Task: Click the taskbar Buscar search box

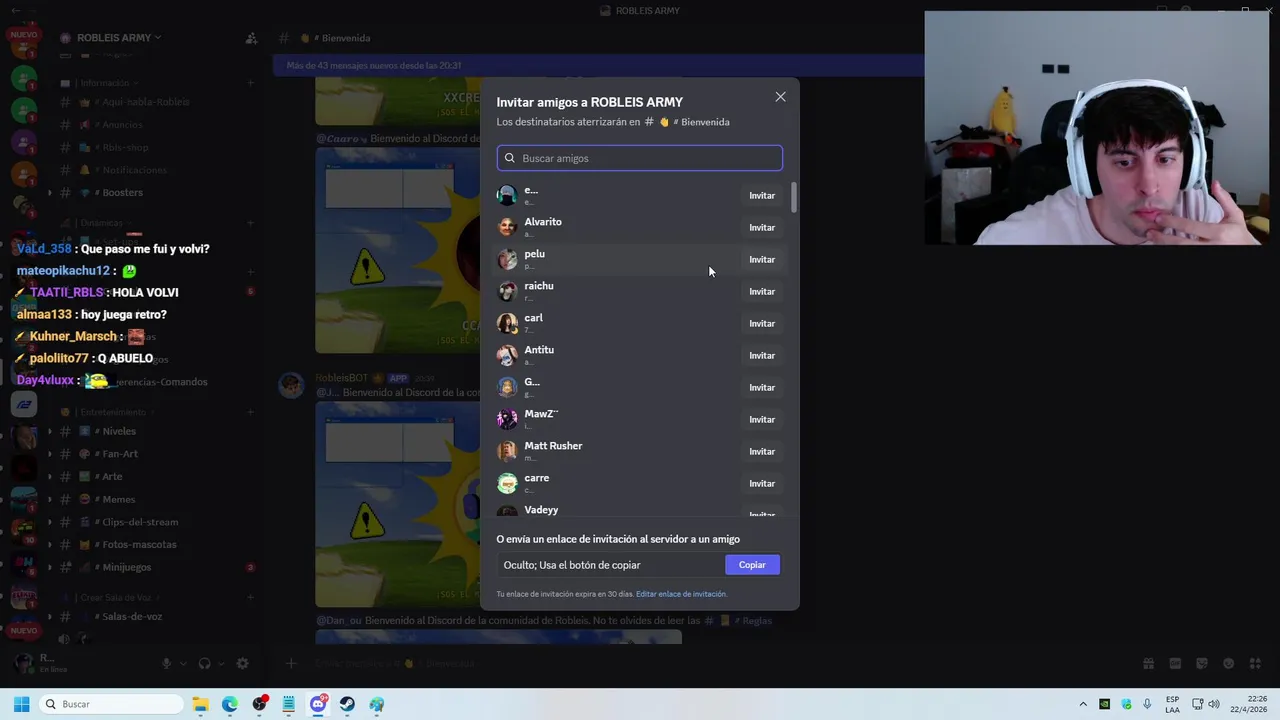Action: point(110,704)
